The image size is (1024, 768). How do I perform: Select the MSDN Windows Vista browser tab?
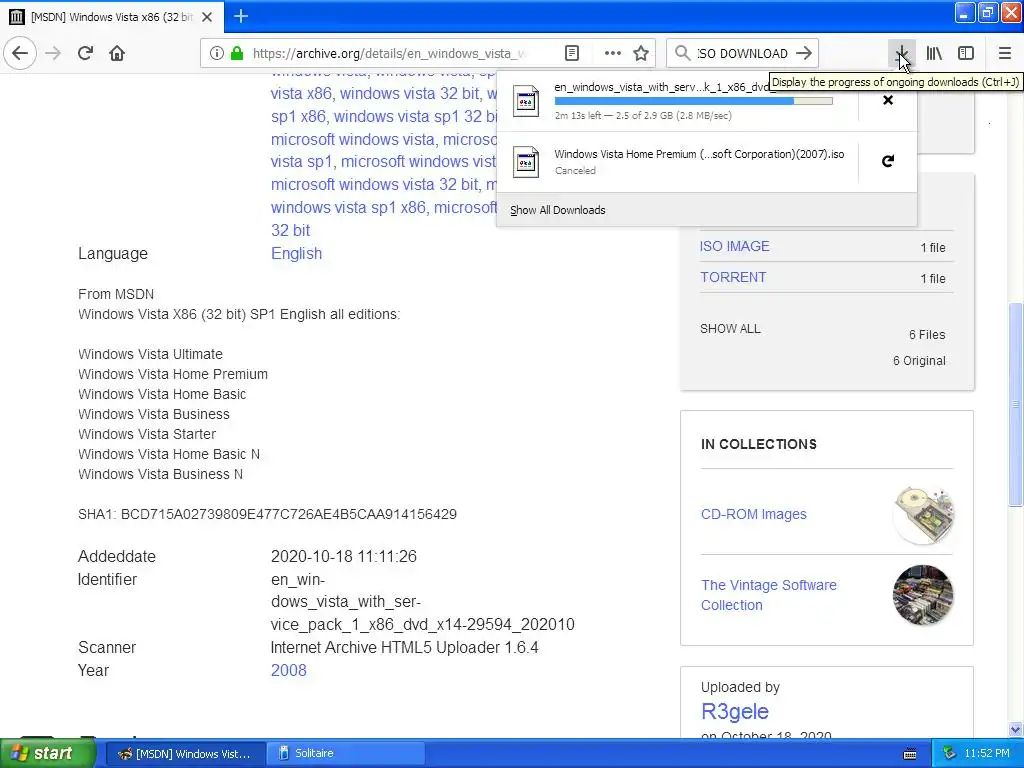(x=112, y=17)
